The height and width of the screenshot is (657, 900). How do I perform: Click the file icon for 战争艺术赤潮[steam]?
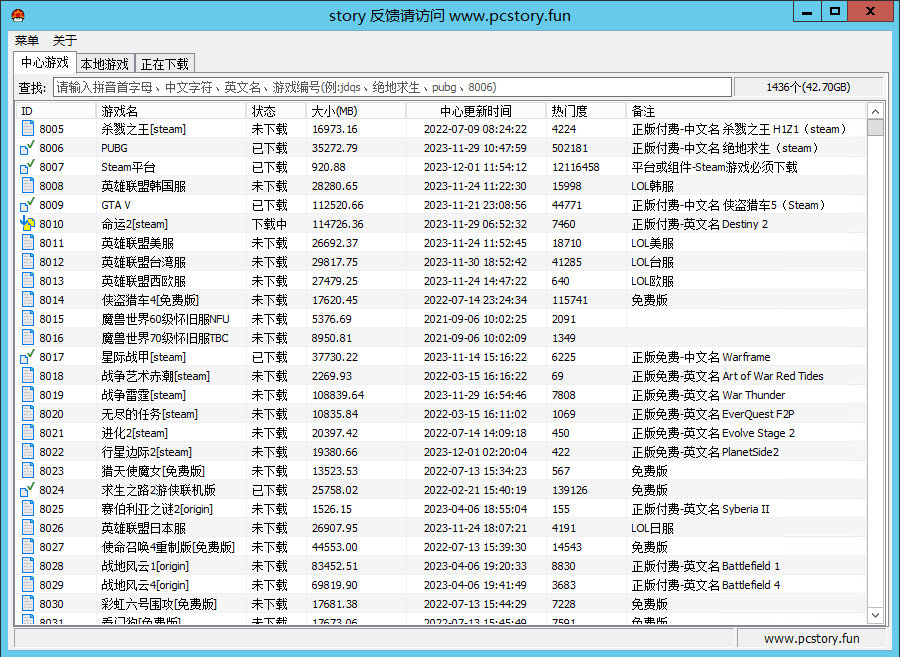[x=28, y=375]
